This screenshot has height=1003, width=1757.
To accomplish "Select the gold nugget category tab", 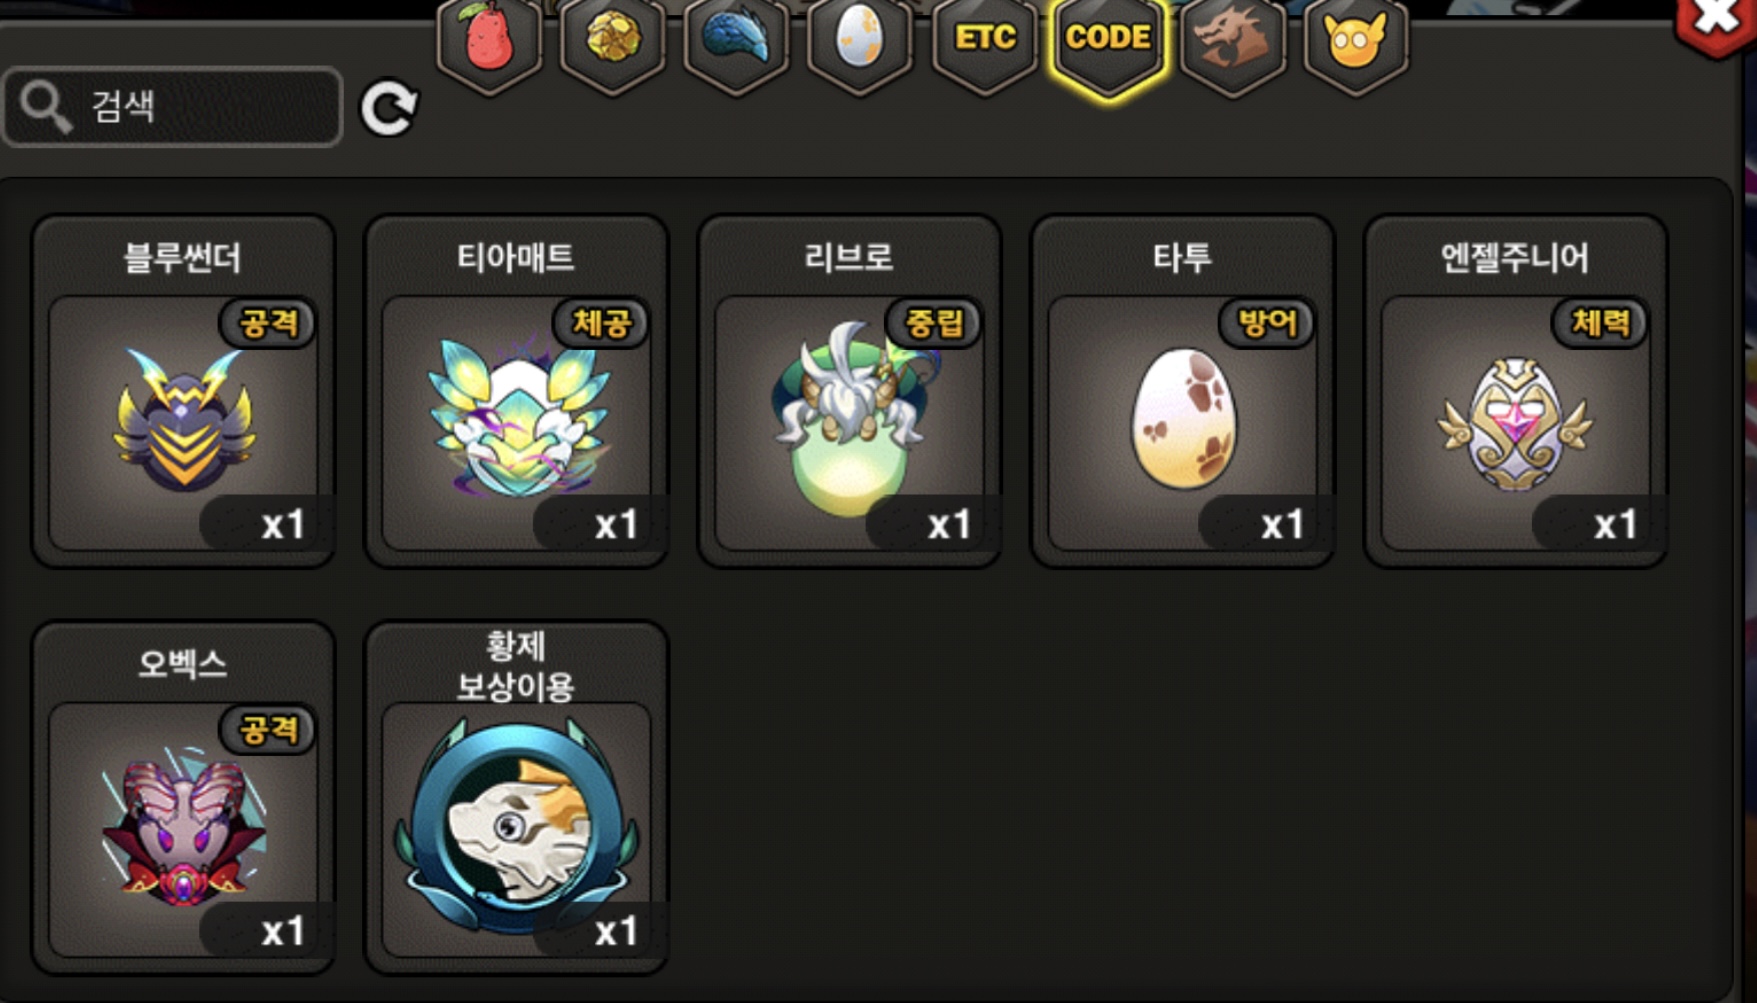I will click(x=613, y=42).
